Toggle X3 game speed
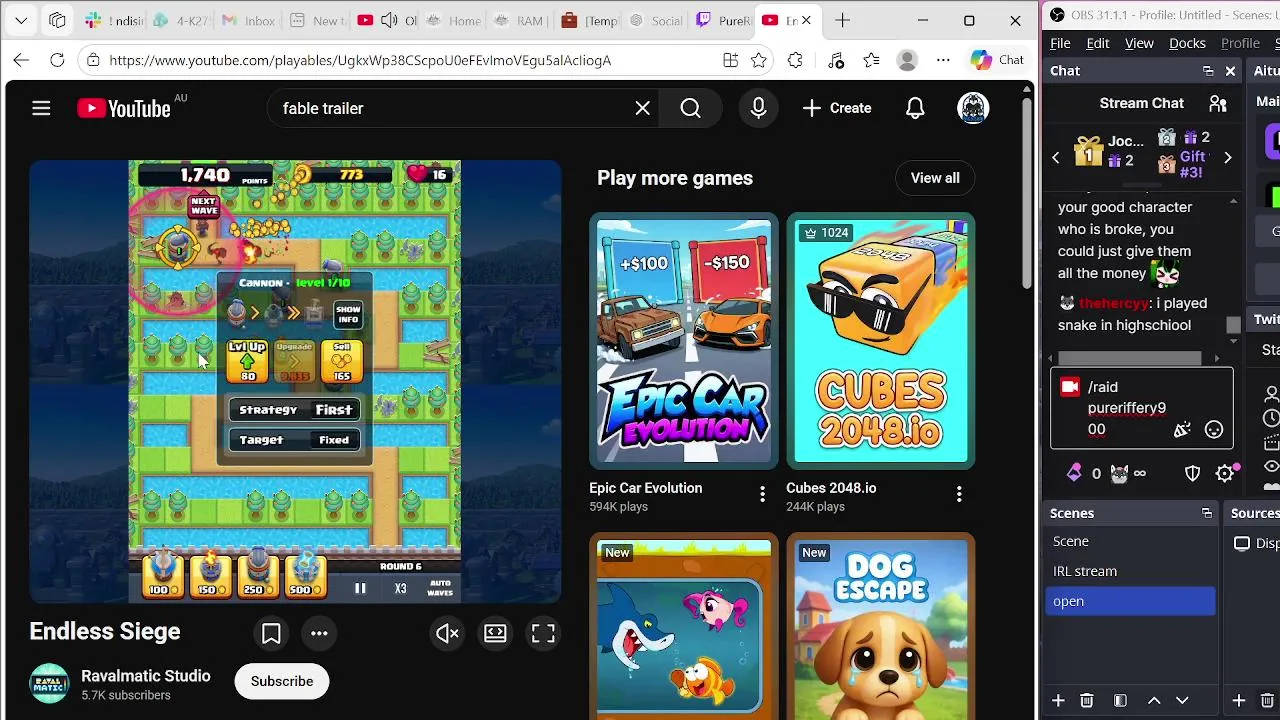 400,588
